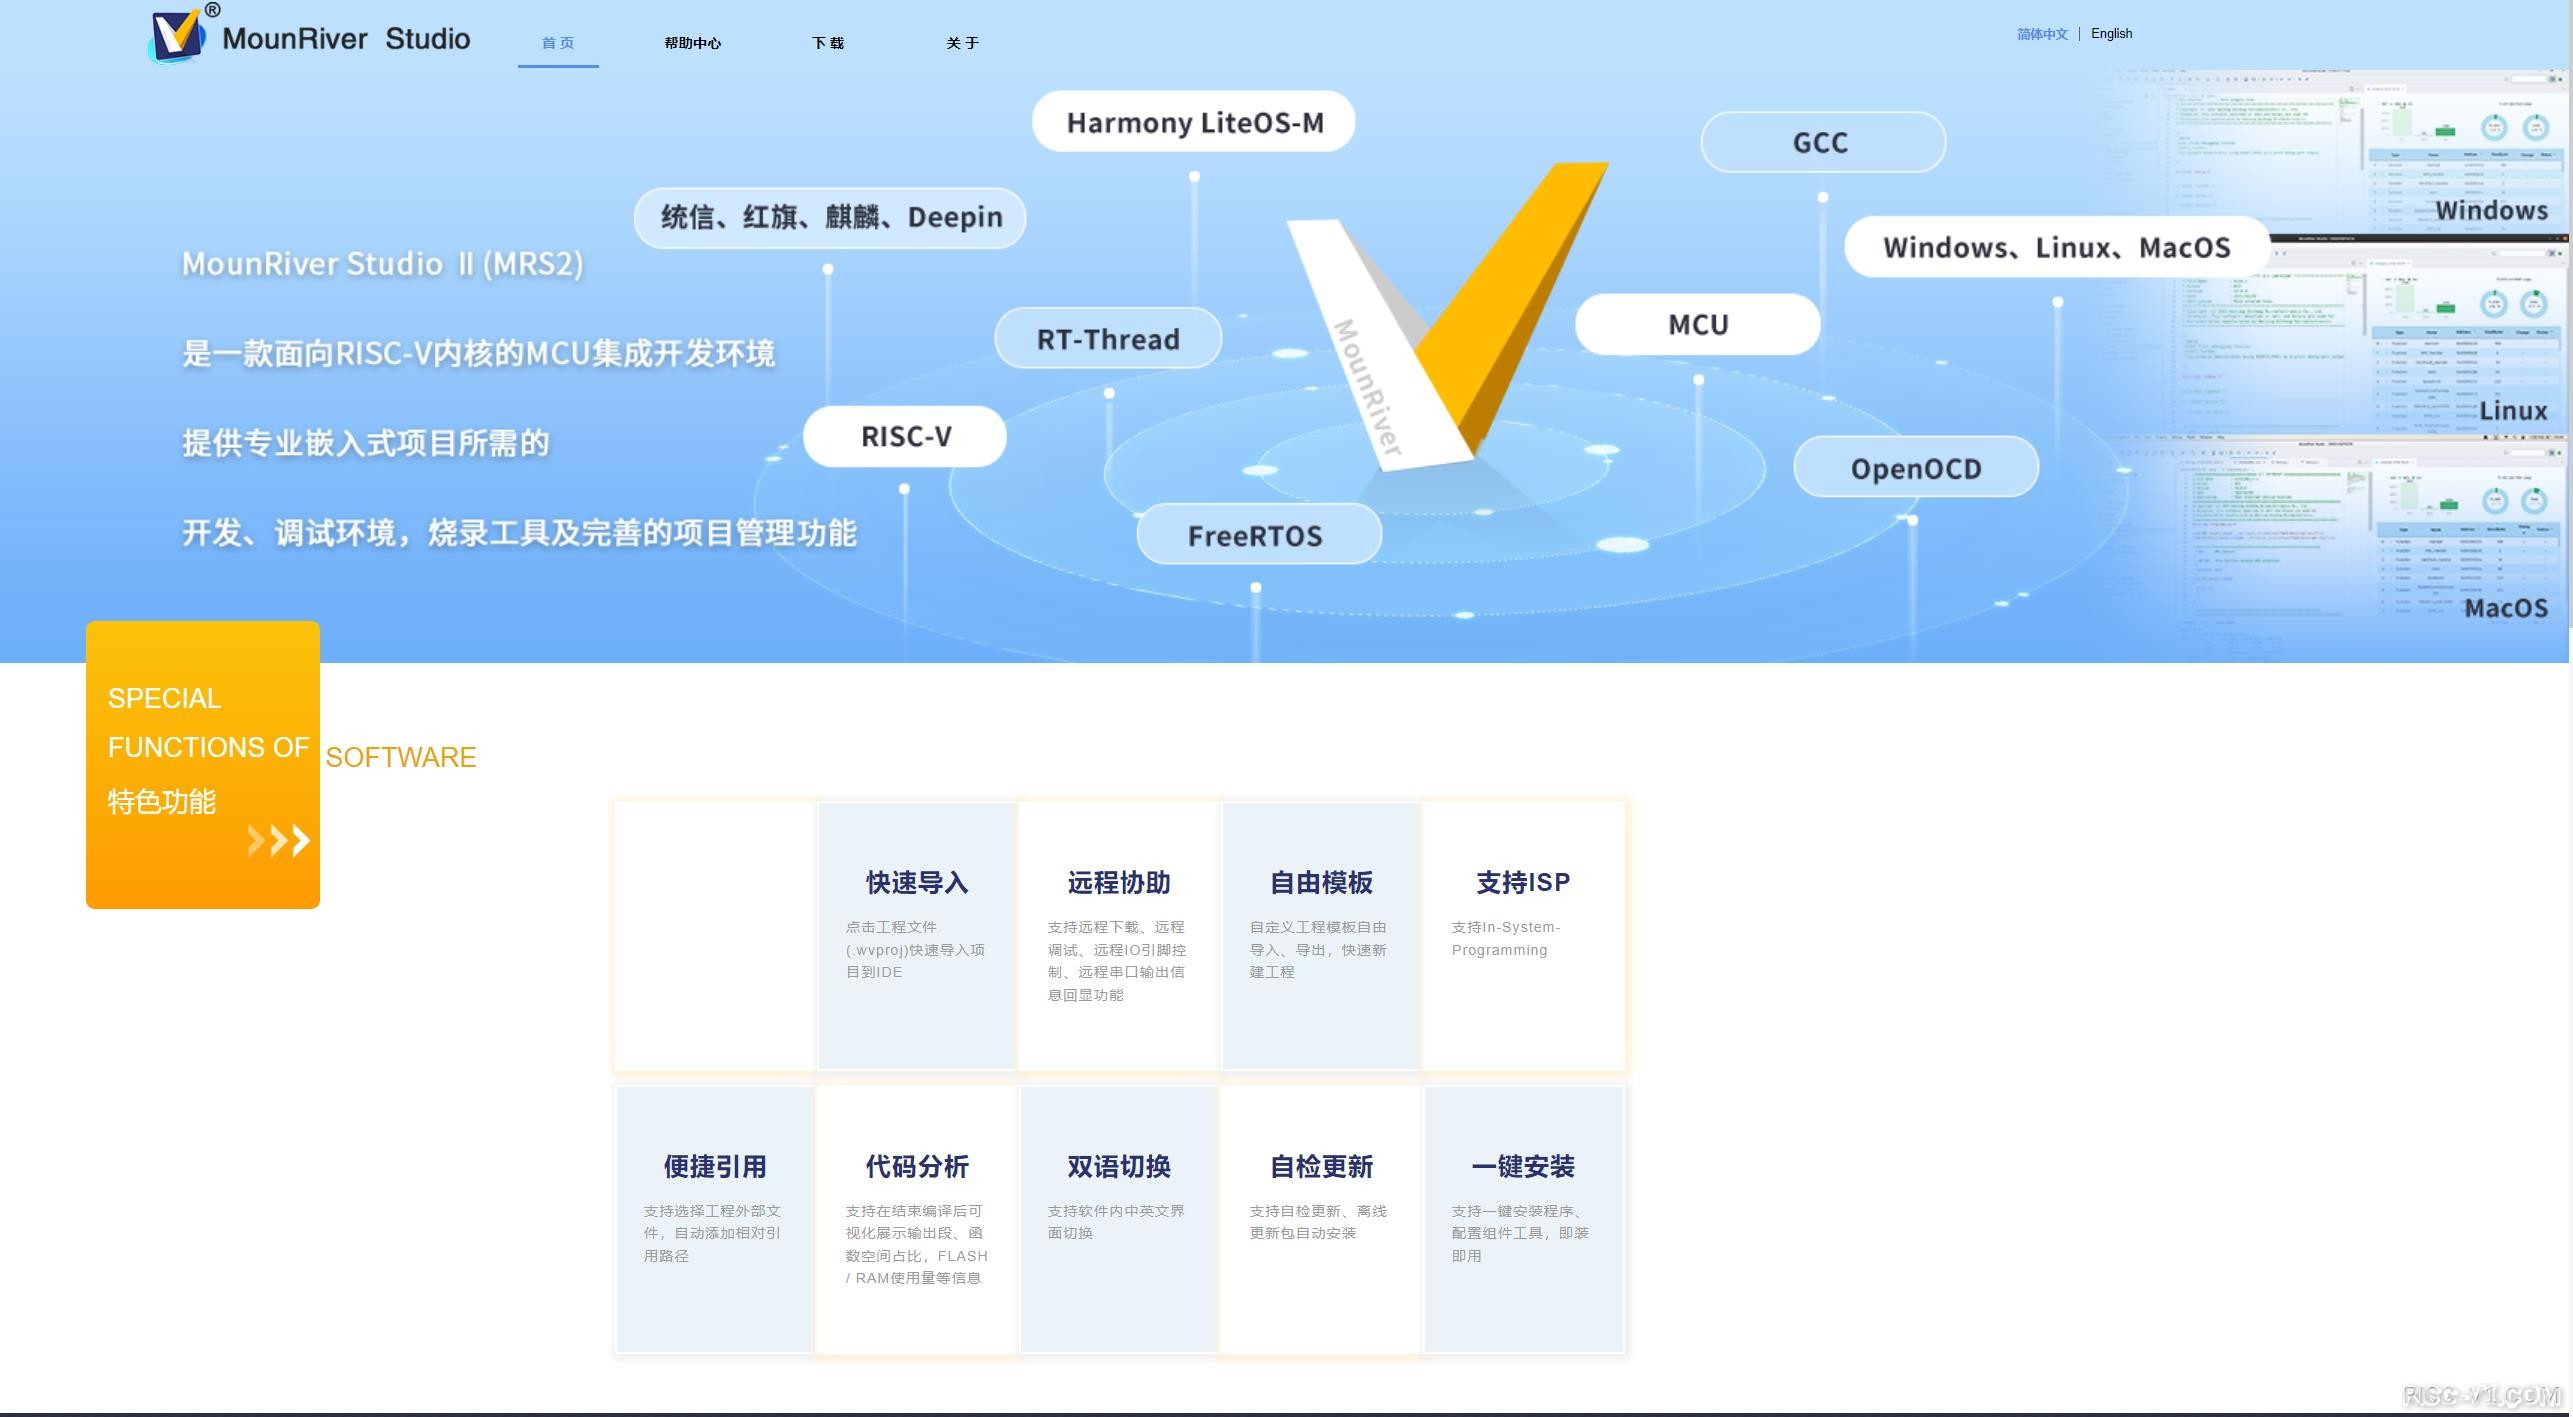2573x1417 pixels.
Task: Switch language to 简体中文
Action: pyautogui.click(x=2041, y=34)
